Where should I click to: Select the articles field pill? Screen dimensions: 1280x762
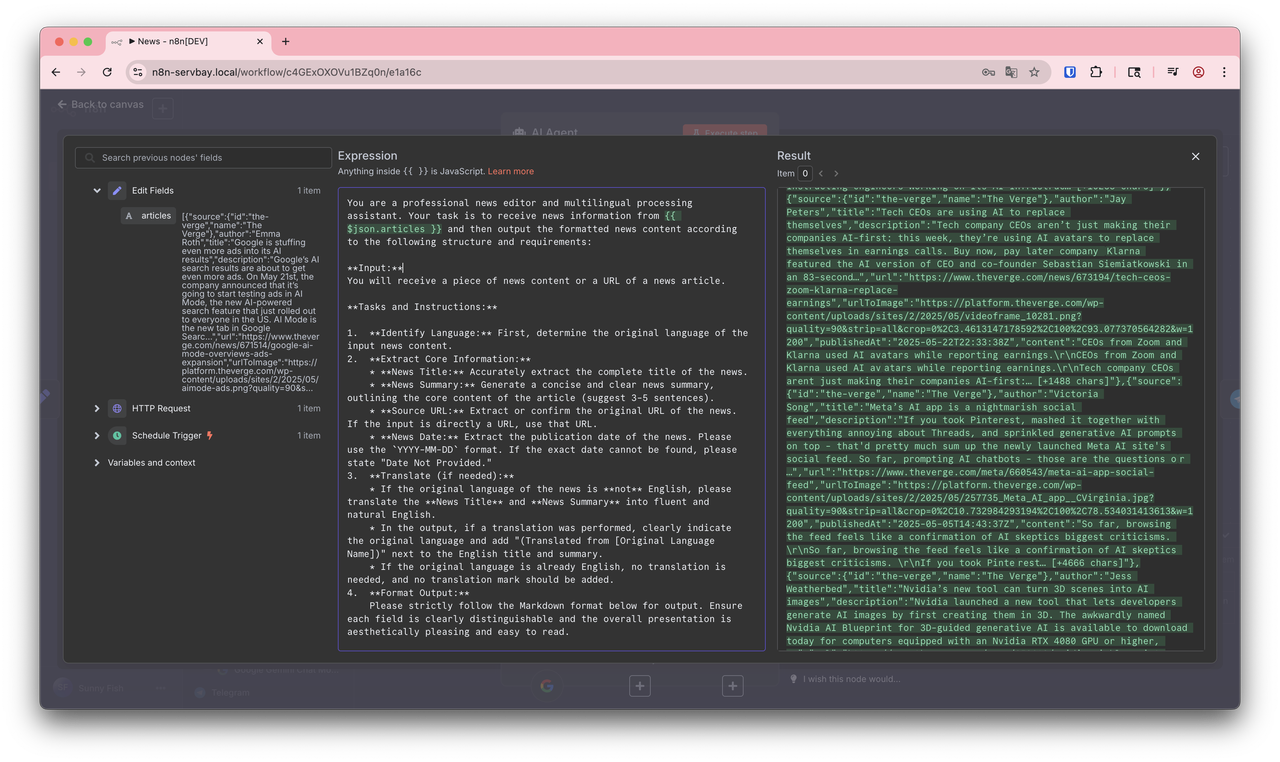tap(148, 216)
